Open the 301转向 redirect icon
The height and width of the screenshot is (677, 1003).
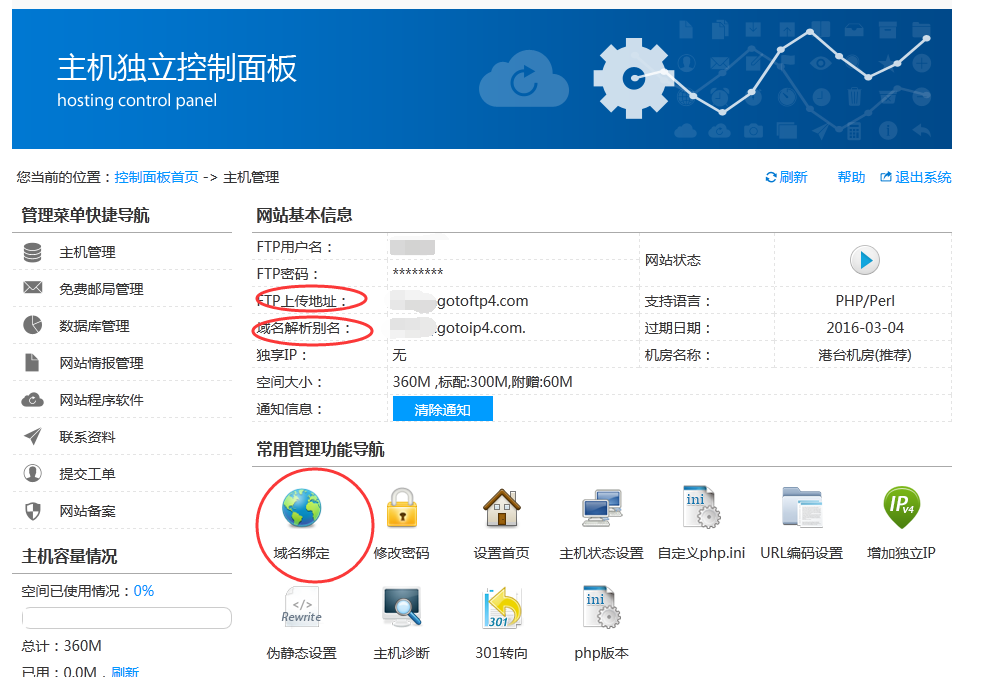click(x=501, y=608)
